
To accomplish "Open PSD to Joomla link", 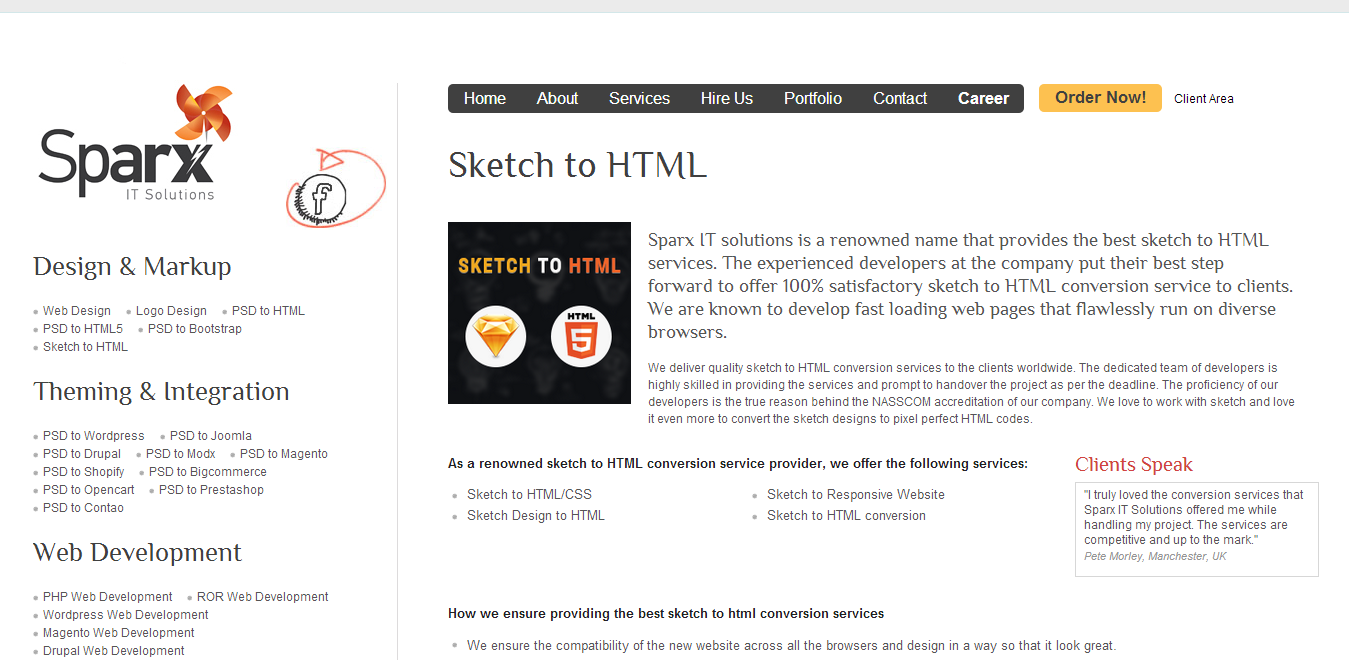I will [x=211, y=436].
